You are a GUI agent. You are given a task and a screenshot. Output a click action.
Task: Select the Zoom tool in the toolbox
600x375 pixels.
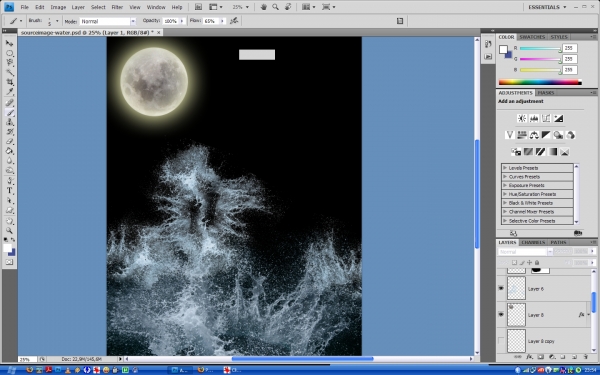point(10,231)
